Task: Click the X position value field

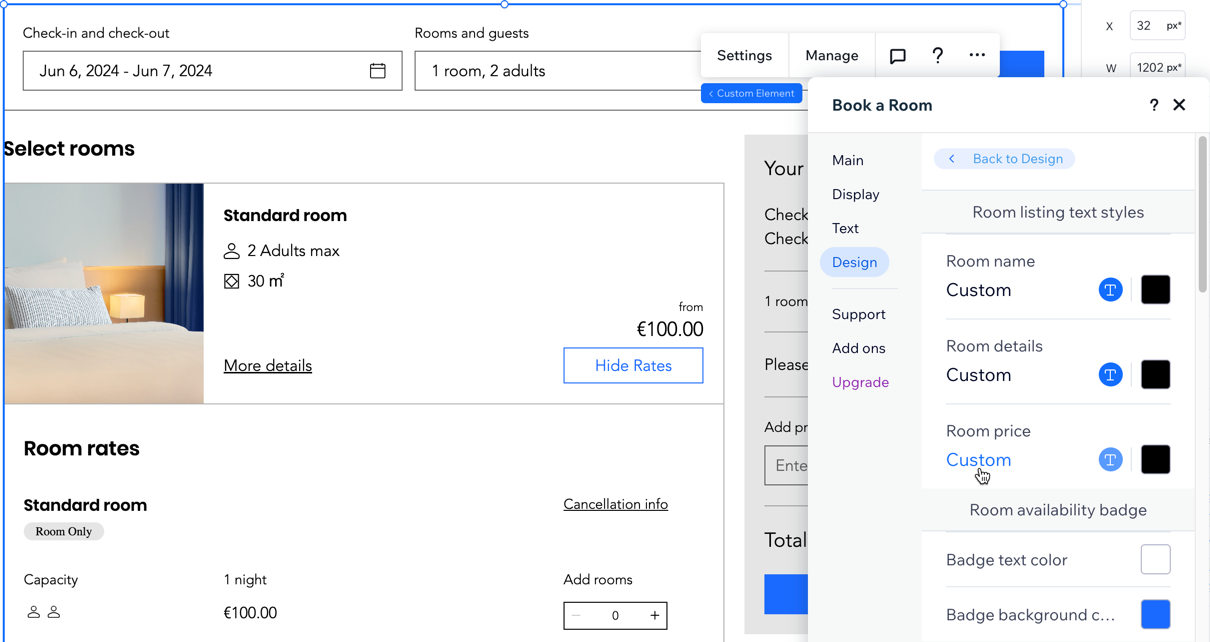Action: tap(1157, 26)
